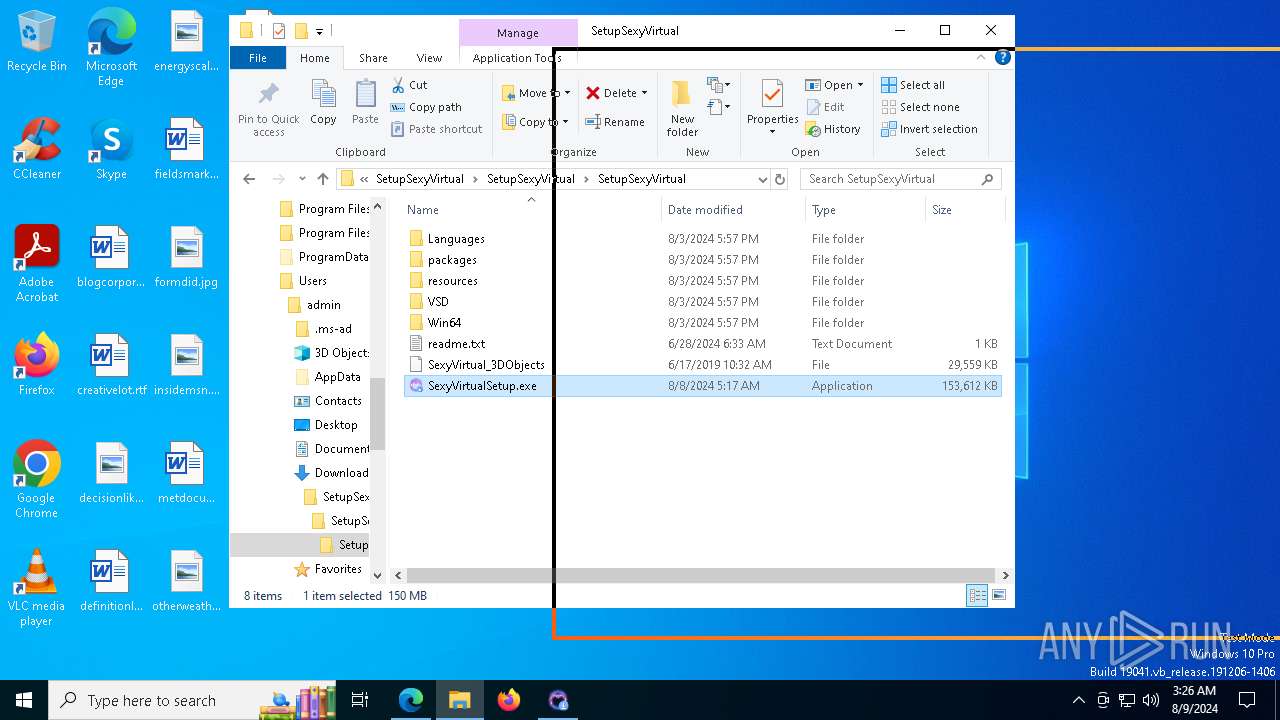The image size is (1280, 720).
Task: Switch to Details view layout icon
Action: click(977, 596)
